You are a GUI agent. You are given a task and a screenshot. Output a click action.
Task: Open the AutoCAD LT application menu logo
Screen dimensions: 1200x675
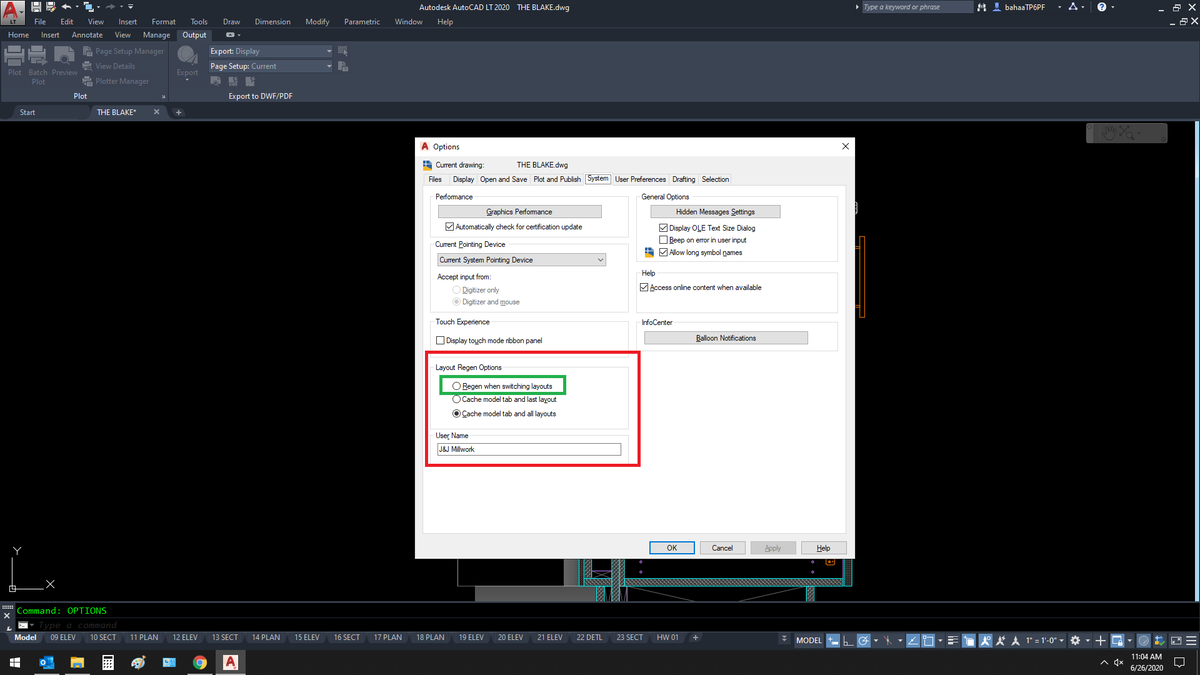12,11
